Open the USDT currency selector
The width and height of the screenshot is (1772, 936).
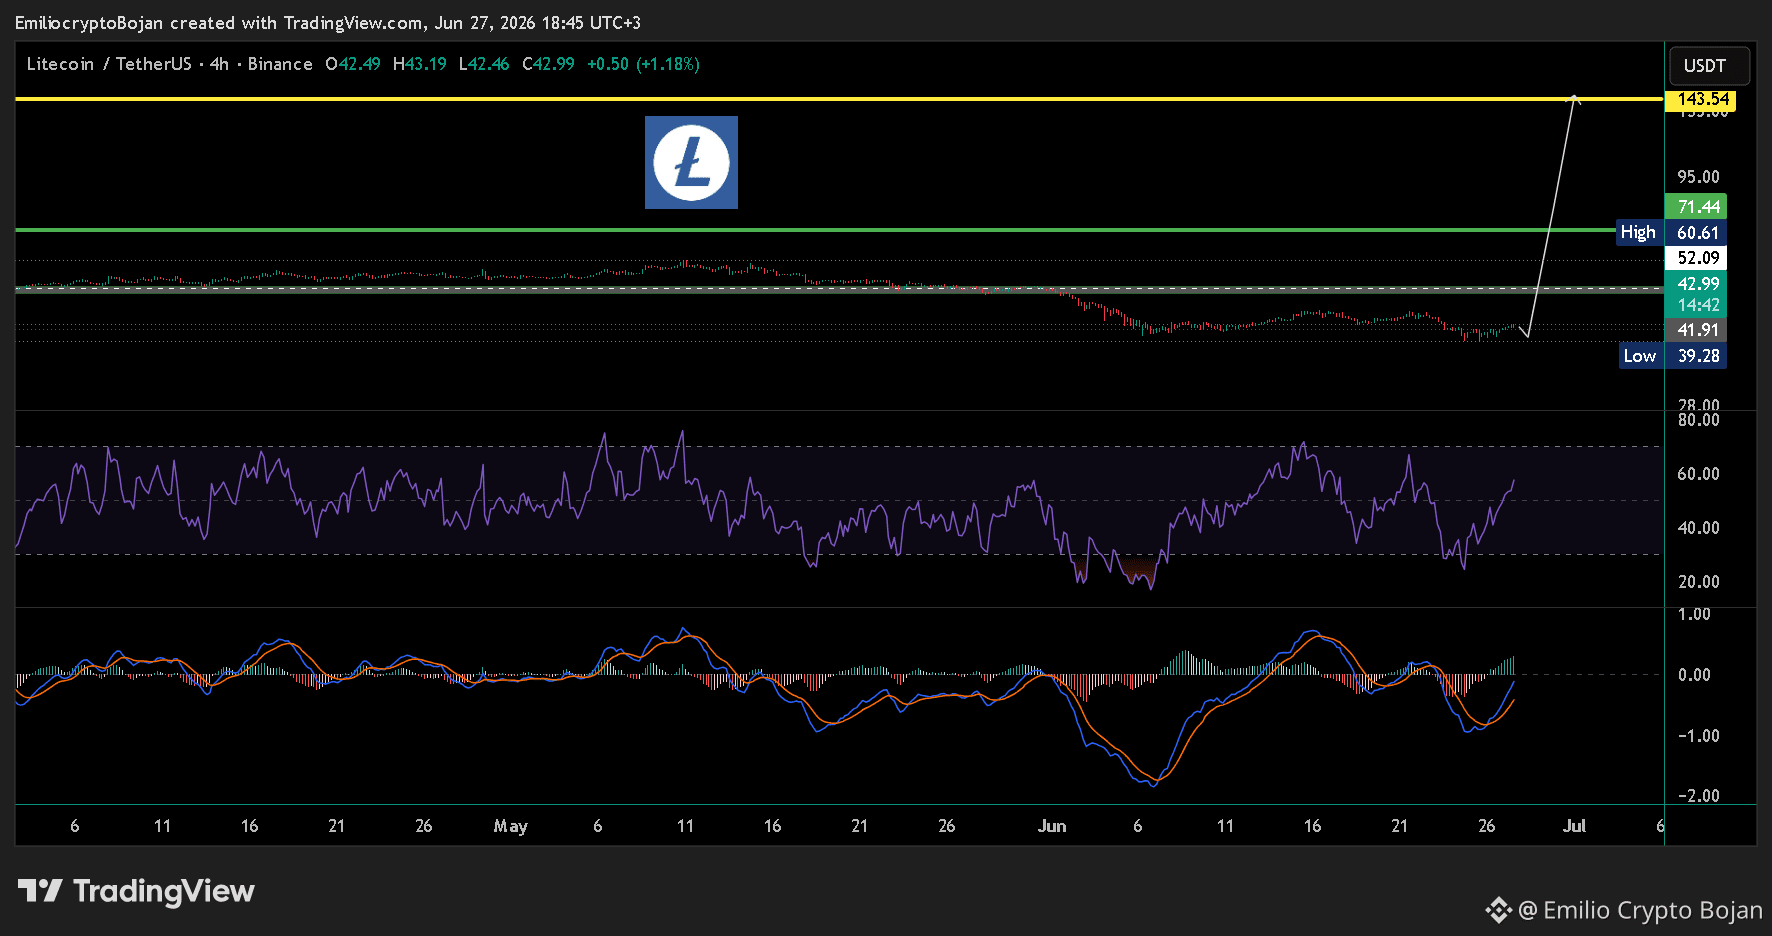1709,66
